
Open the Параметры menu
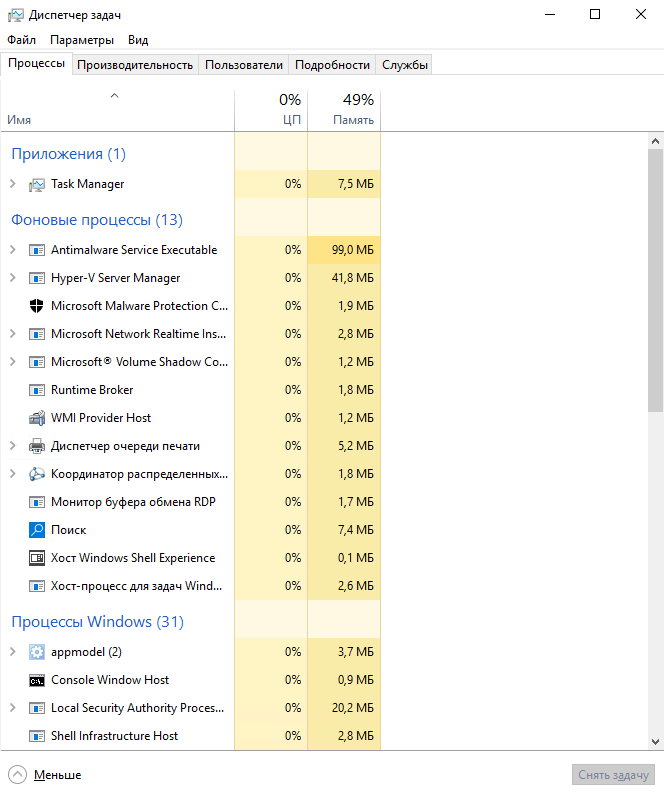tap(82, 40)
